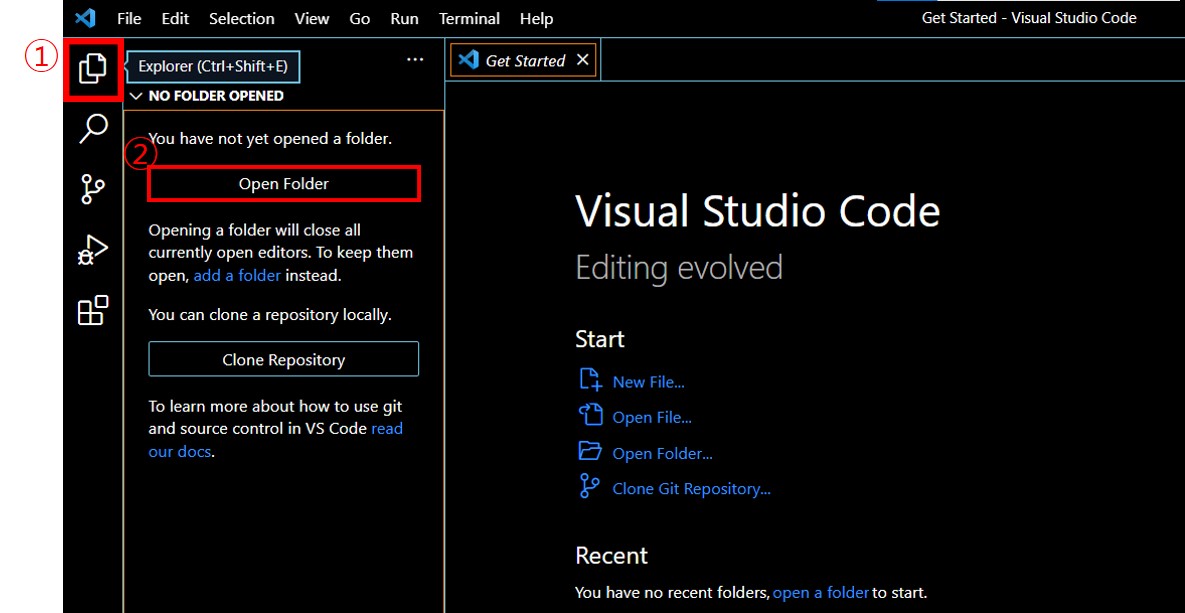1185x613 pixels.
Task: Click the 'Get Started - Visual Studio Code' title
Action: (1029, 18)
